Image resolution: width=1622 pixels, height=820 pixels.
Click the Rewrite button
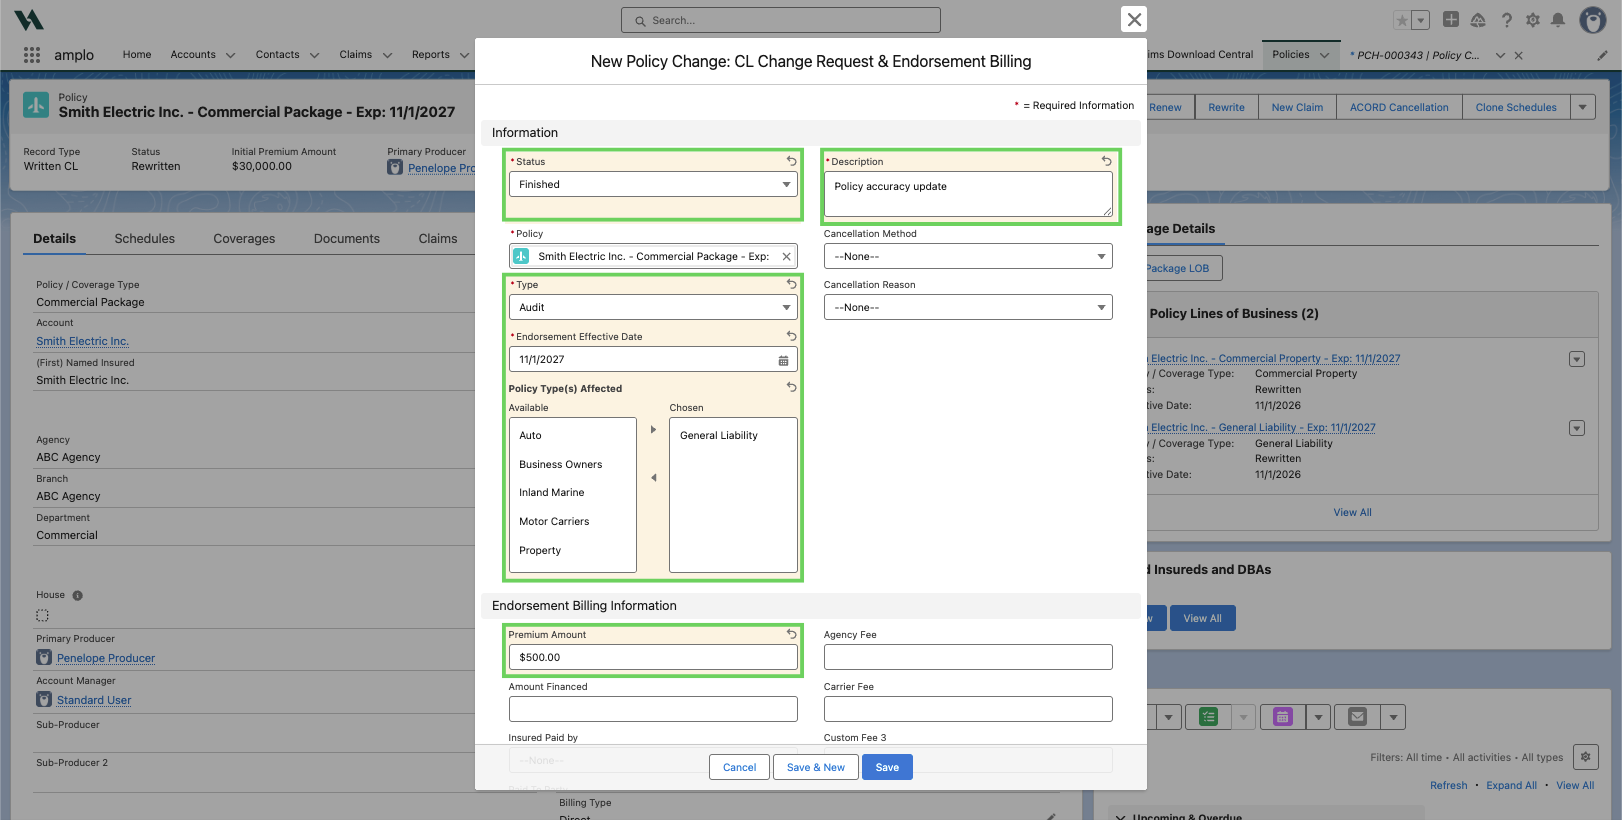click(1226, 107)
